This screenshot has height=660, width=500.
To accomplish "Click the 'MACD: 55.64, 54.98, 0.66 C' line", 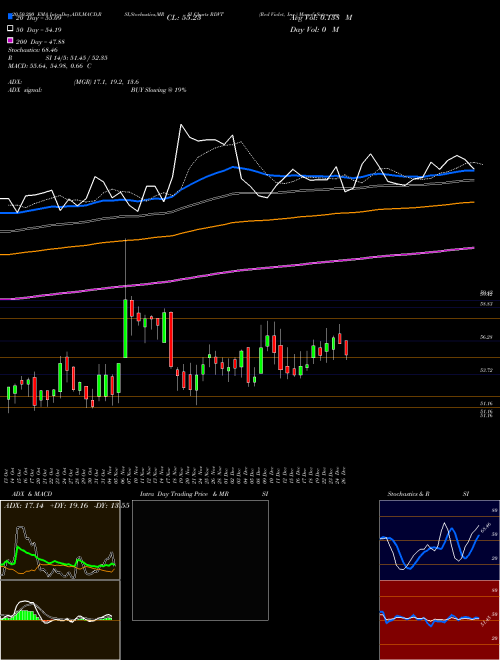I will click(50, 66).
